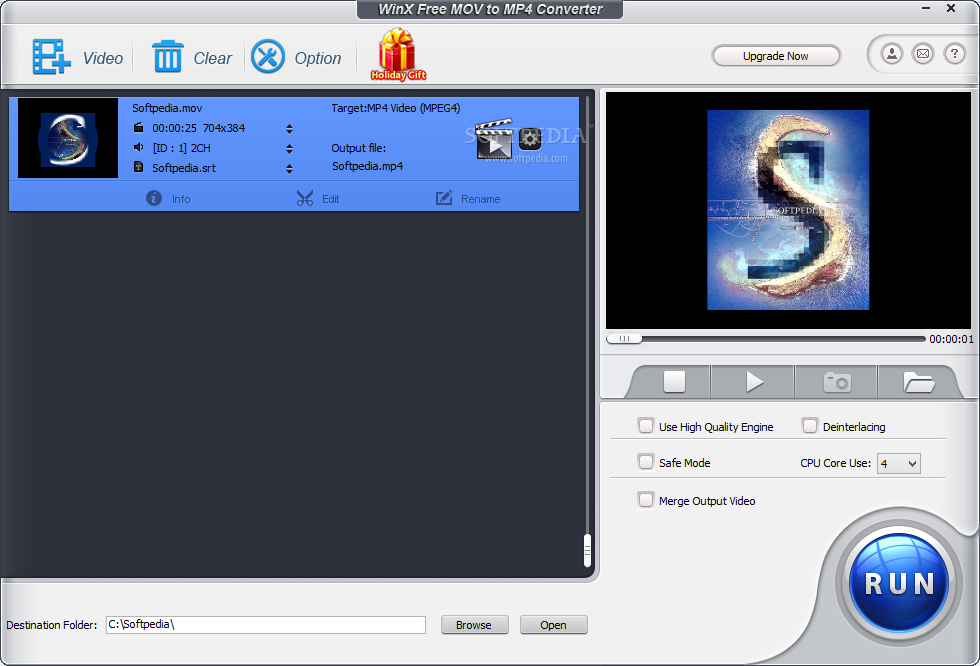This screenshot has width=980, height=666.
Task: Click the Info label in file row
Action: click(x=181, y=199)
